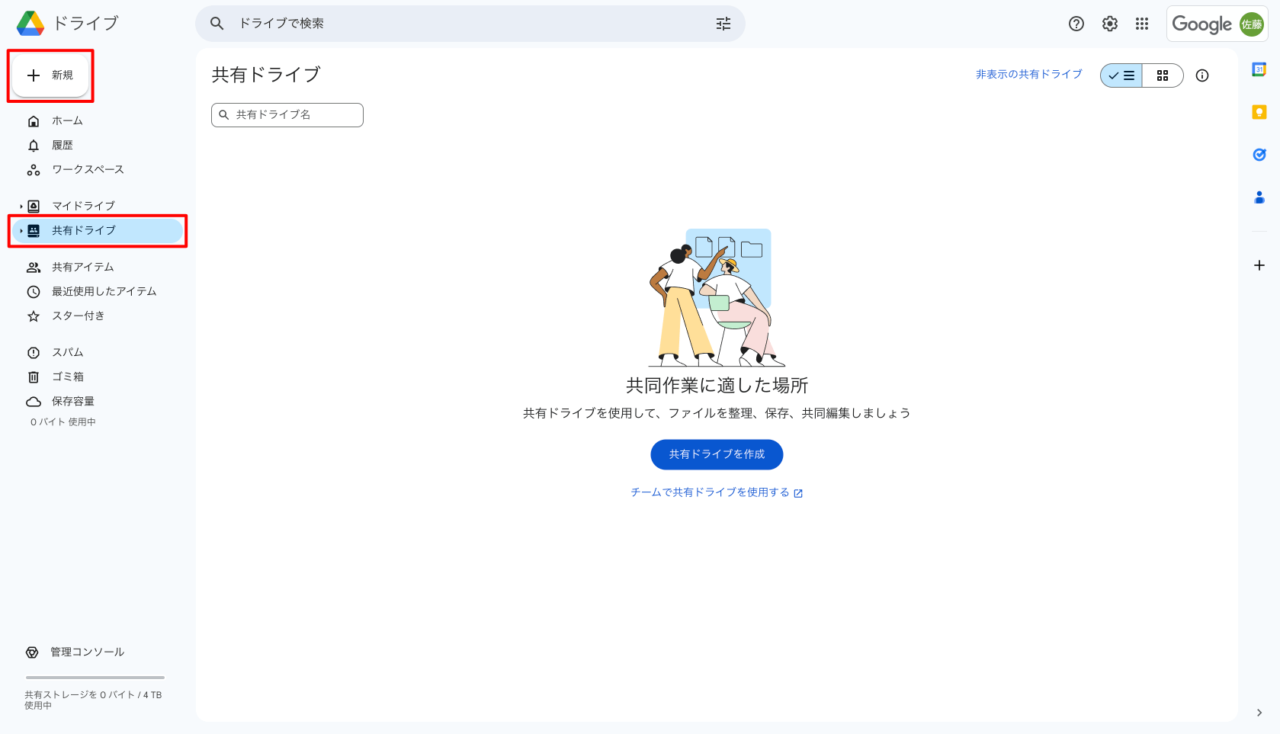
Task: Go to ホーム in the sidebar
Action: pyautogui.click(x=67, y=121)
